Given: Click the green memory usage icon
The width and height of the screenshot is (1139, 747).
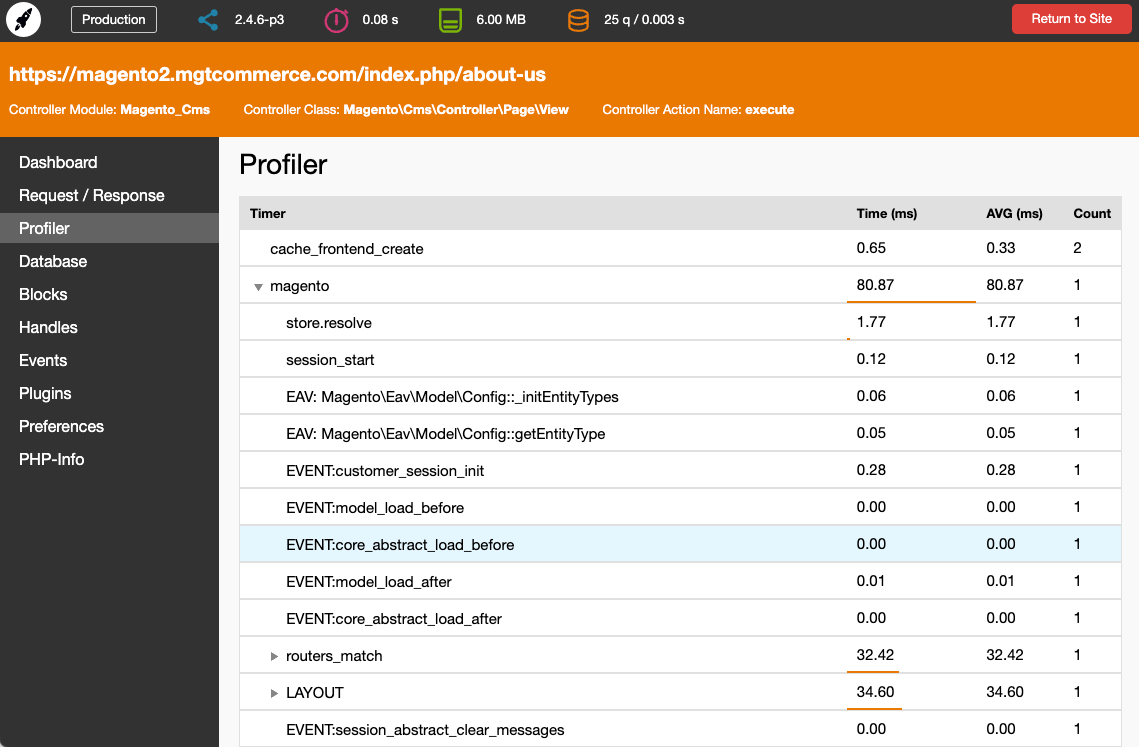Looking at the screenshot, I should pos(450,20).
